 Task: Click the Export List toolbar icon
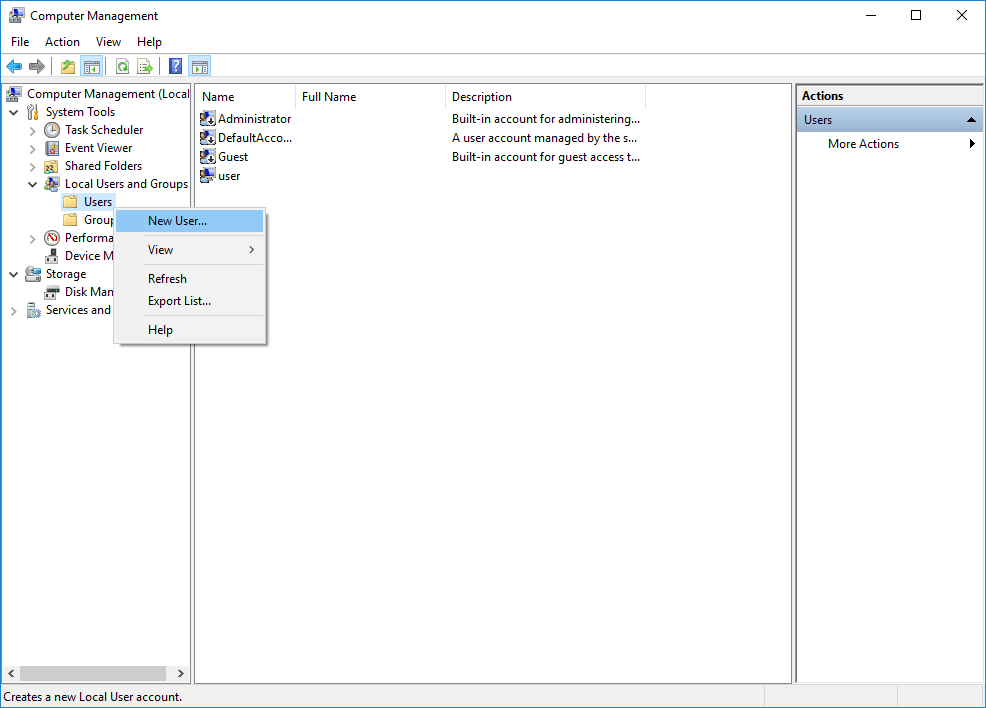pos(145,66)
